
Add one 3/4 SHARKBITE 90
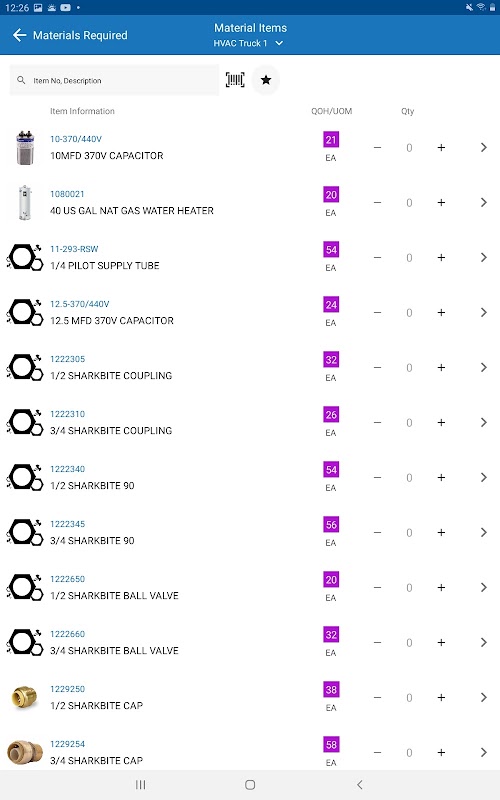point(441,533)
